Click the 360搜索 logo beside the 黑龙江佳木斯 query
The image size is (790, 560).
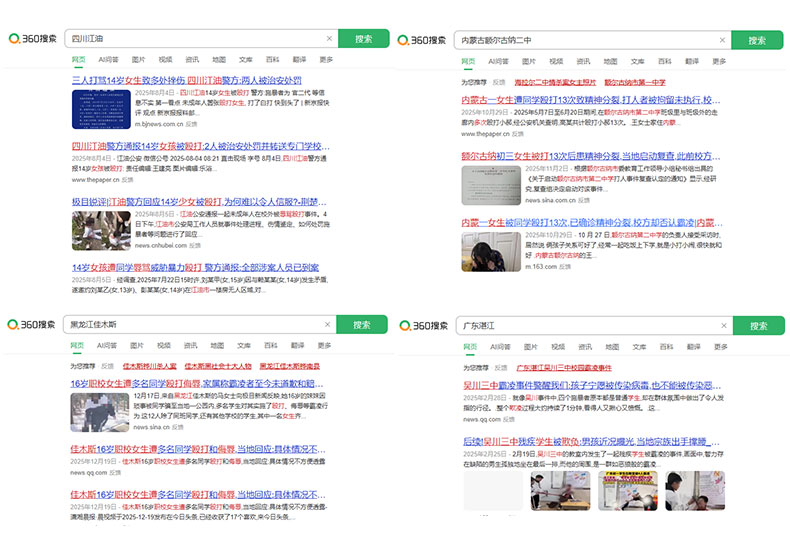pyautogui.click(x=31, y=325)
